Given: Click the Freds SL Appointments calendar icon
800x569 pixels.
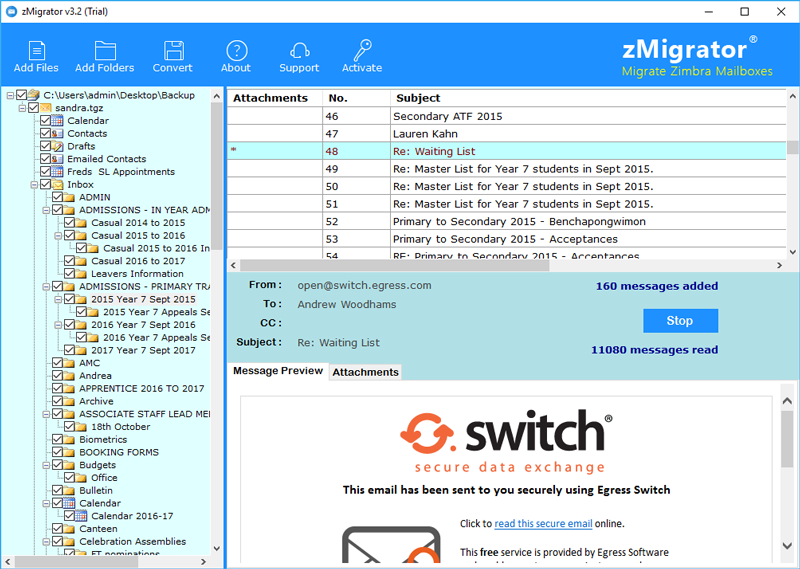Looking at the screenshot, I should pyautogui.click(x=58, y=171).
